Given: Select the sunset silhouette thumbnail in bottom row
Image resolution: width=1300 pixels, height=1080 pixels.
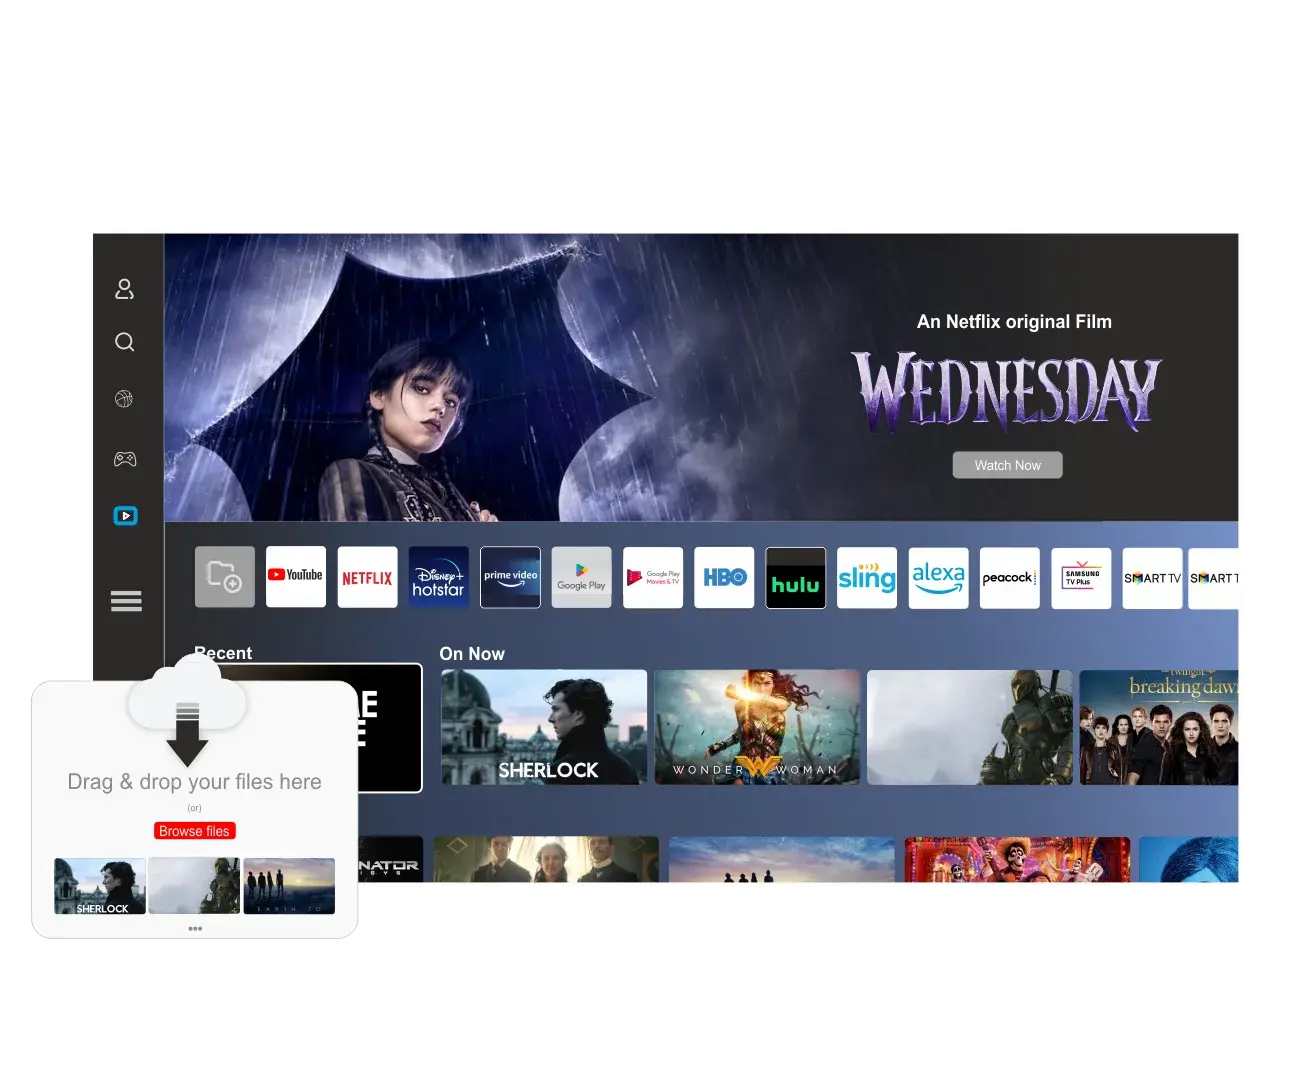Looking at the screenshot, I should pos(782,859).
